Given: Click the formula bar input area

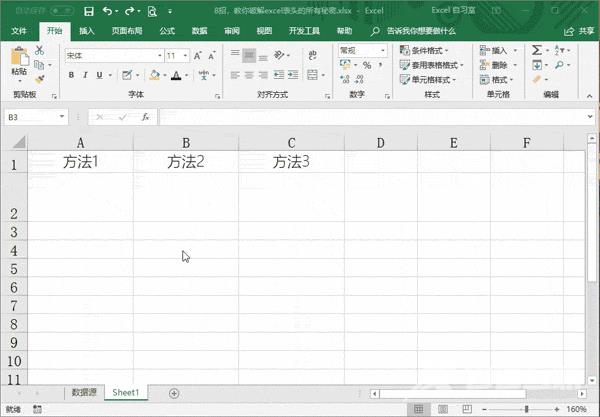Looking at the screenshot, I should 371,117.
